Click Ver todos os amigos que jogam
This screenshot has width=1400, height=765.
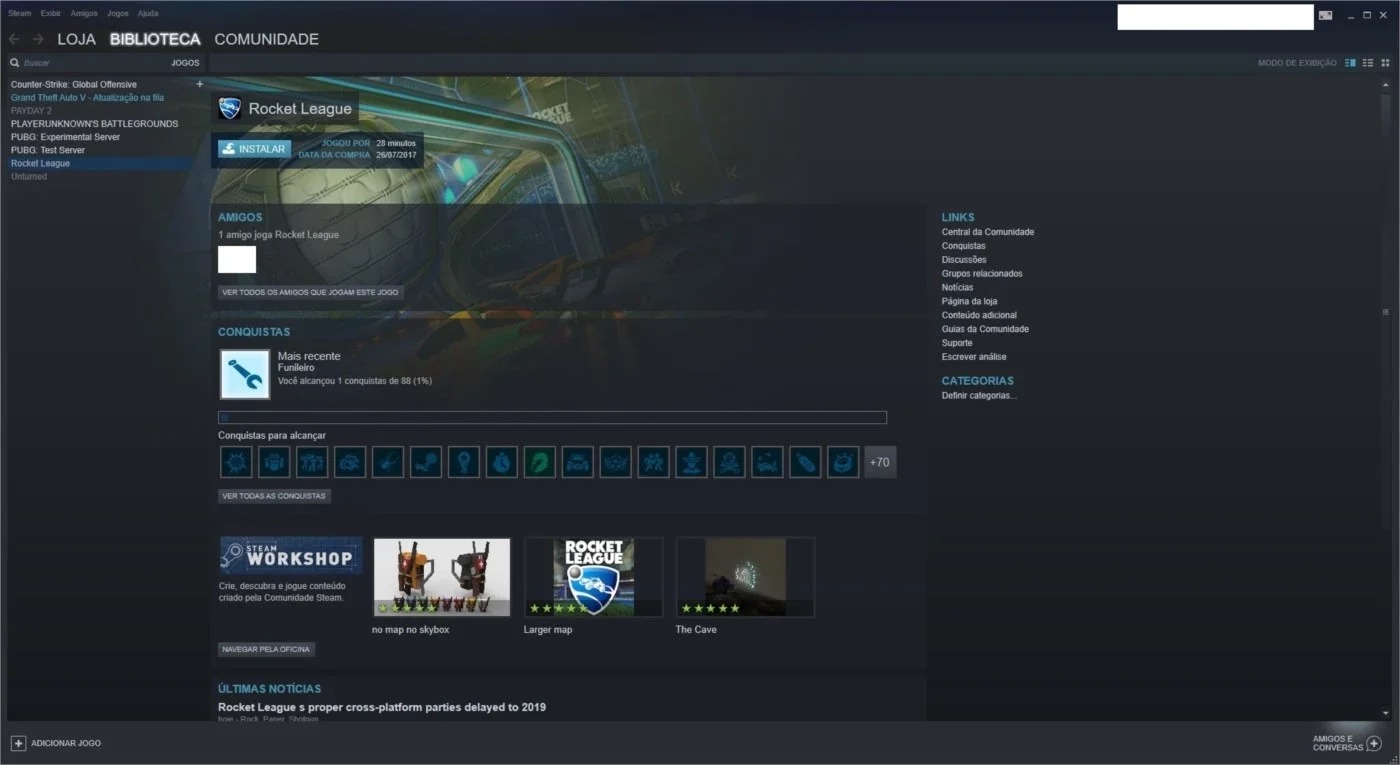point(311,293)
